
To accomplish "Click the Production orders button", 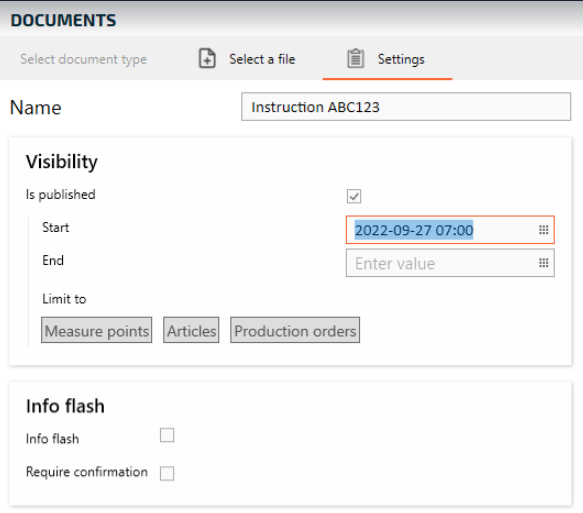I will click(x=295, y=330).
